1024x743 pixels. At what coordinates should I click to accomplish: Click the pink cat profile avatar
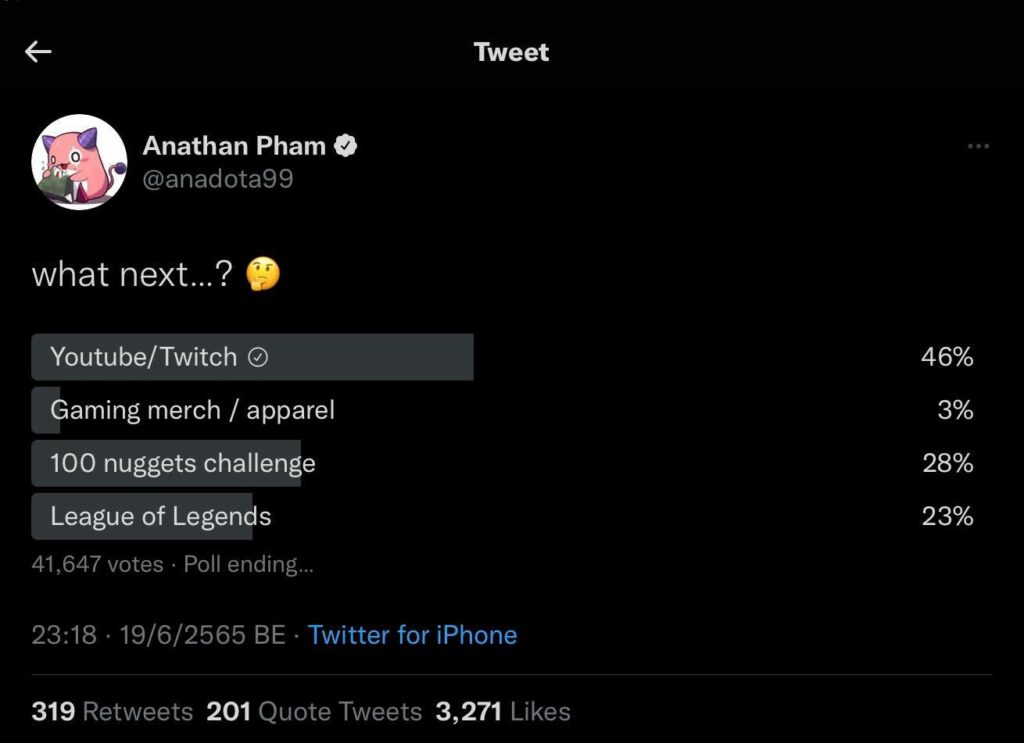pos(79,162)
